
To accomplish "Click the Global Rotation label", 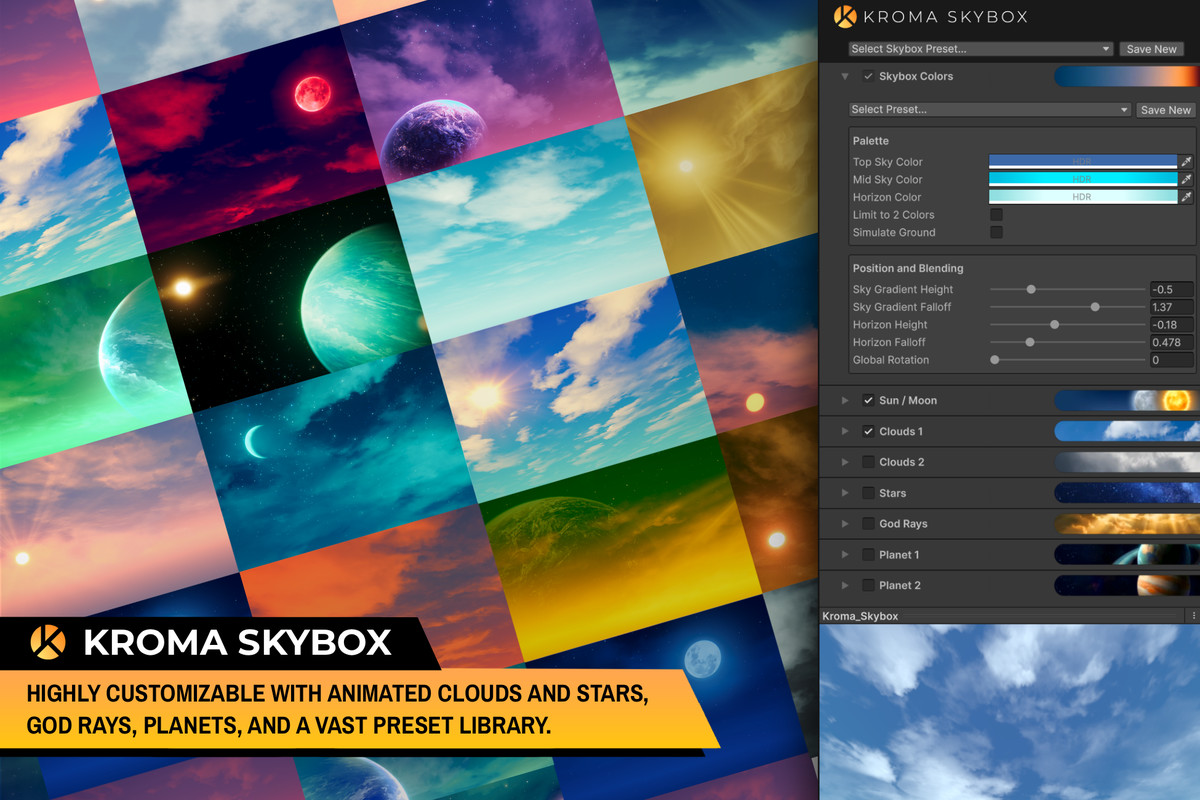I will [x=891, y=360].
